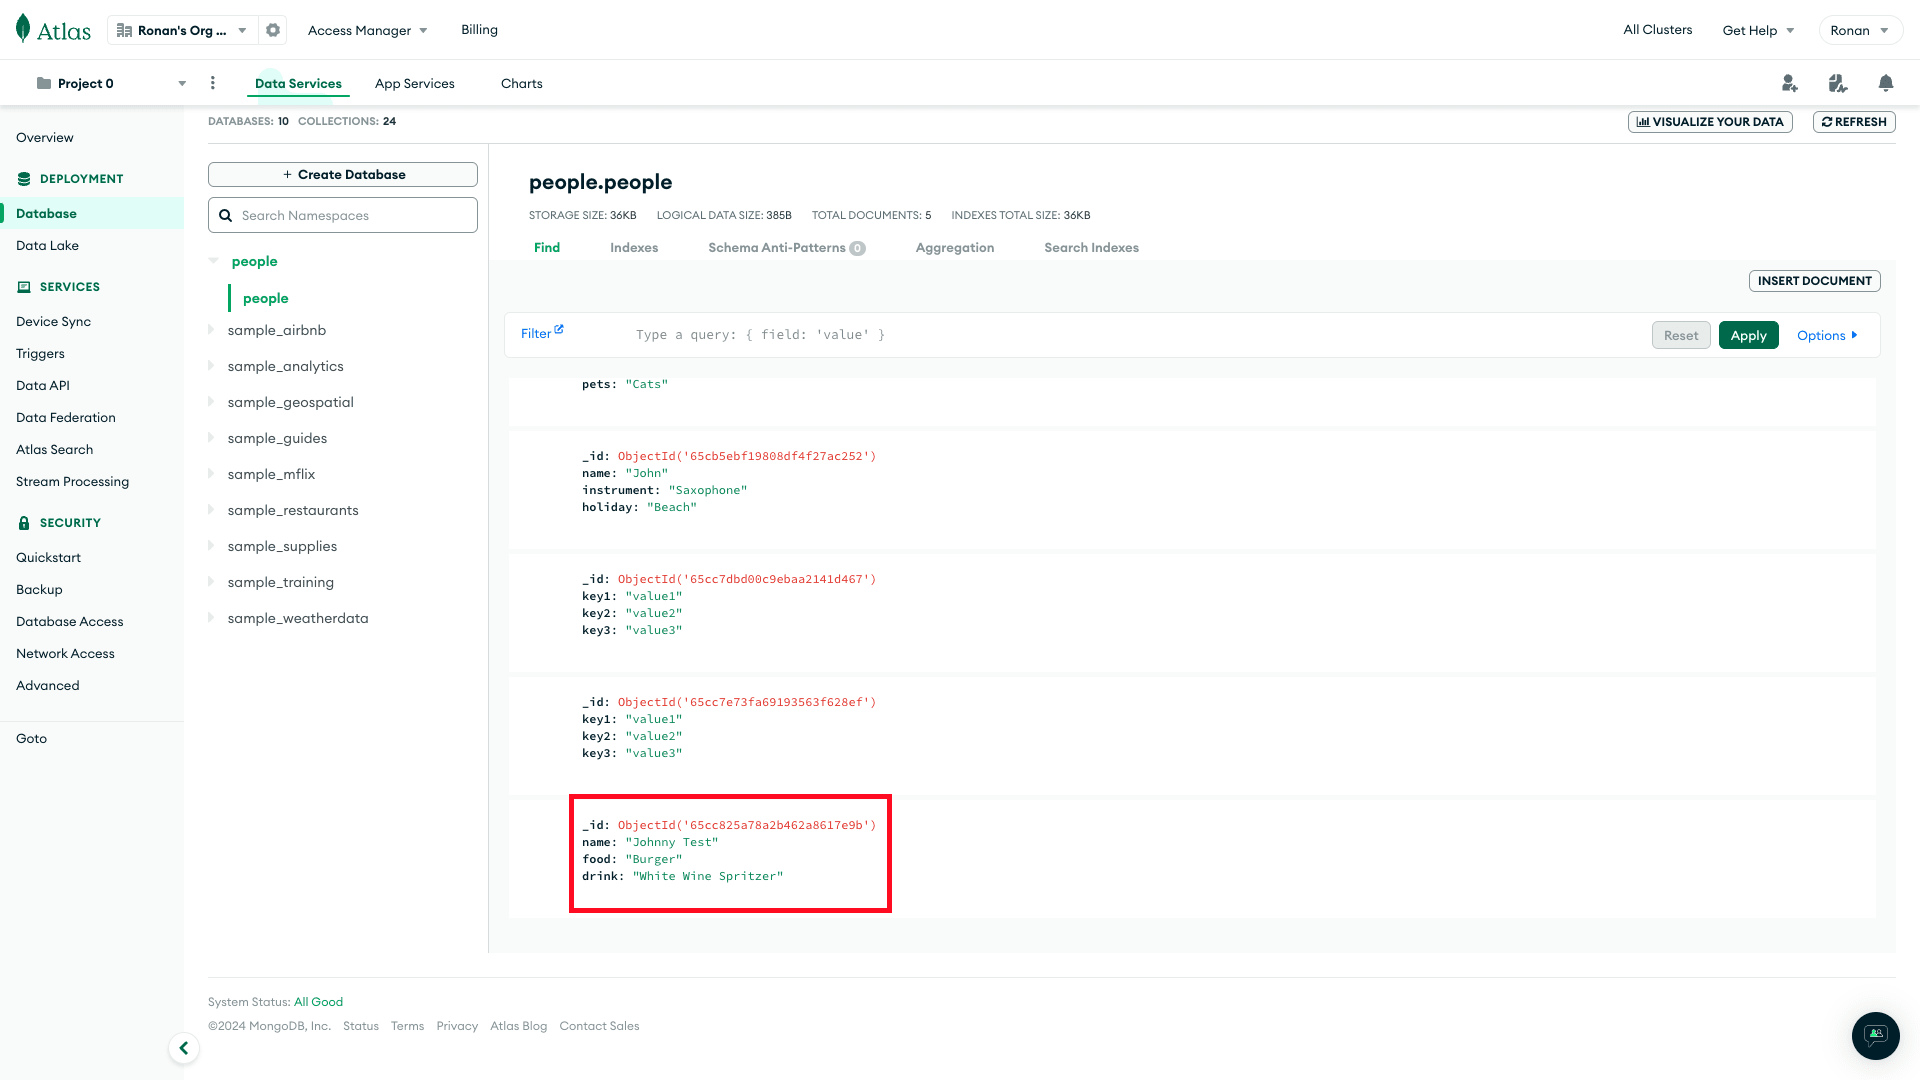Image resolution: width=1920 pixels, height=1080 pixels.
Task: Open All Clusters link
Action: [1657, 30]
